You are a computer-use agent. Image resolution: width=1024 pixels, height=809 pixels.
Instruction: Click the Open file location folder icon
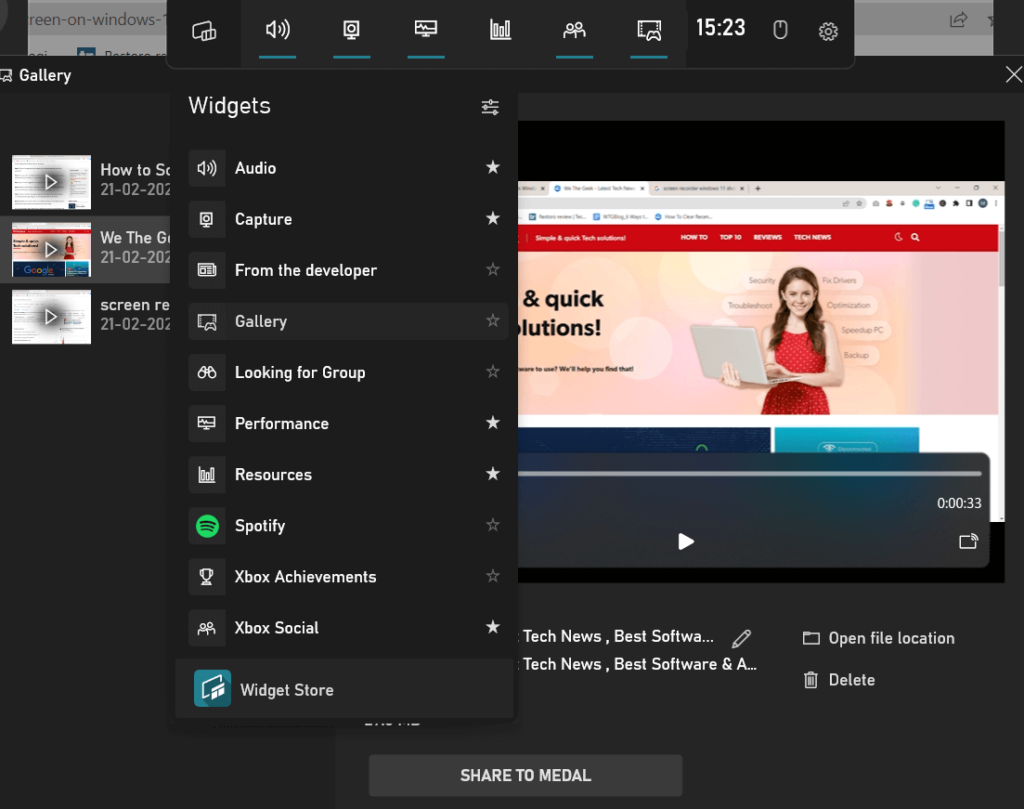pos(811,638)
